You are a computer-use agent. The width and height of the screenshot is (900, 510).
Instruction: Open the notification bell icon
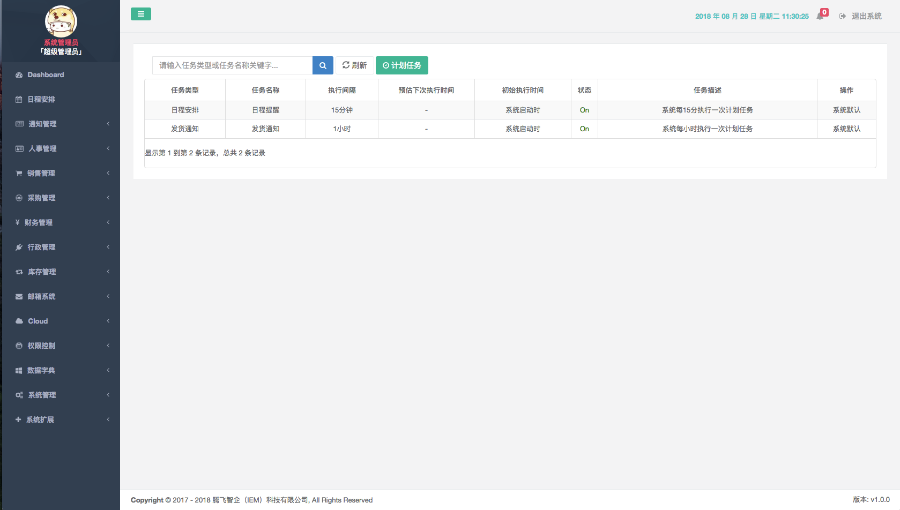(821, 16)
